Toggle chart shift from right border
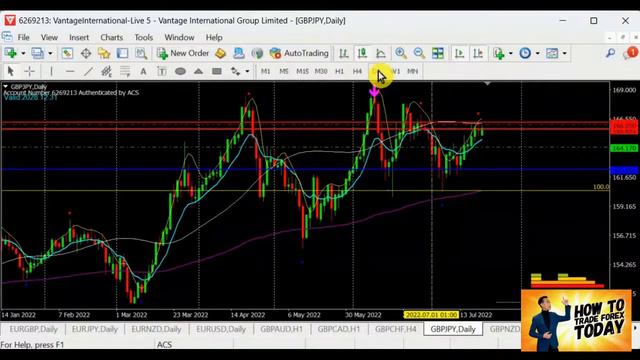Viewport: 640px width, 360px height. pyautogui.click(x=478, y=53)
